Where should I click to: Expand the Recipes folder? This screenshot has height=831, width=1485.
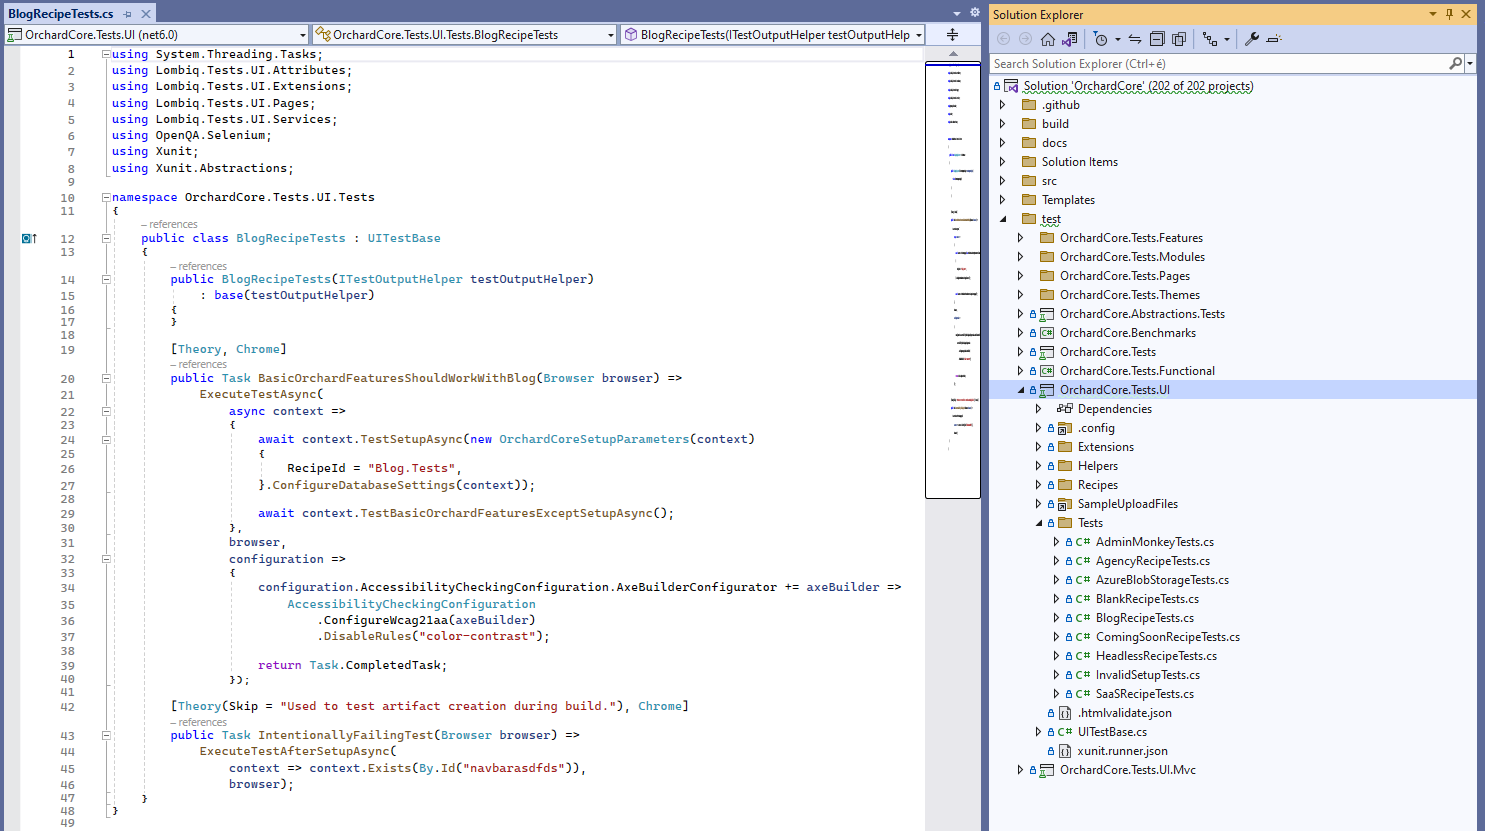(x=1039, y=485)
